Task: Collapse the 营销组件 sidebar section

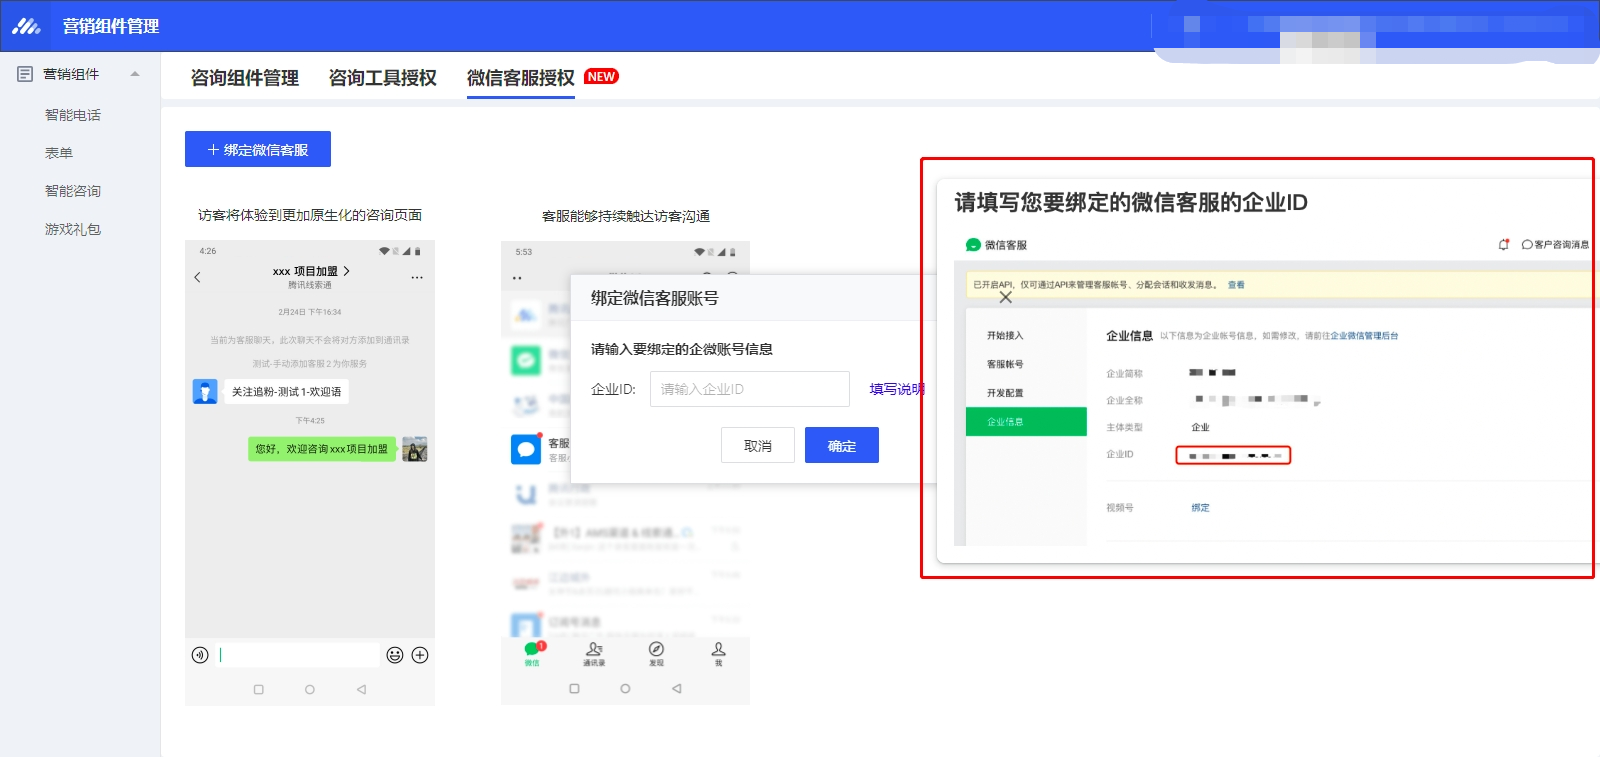Action: click(x=135, y=74)
